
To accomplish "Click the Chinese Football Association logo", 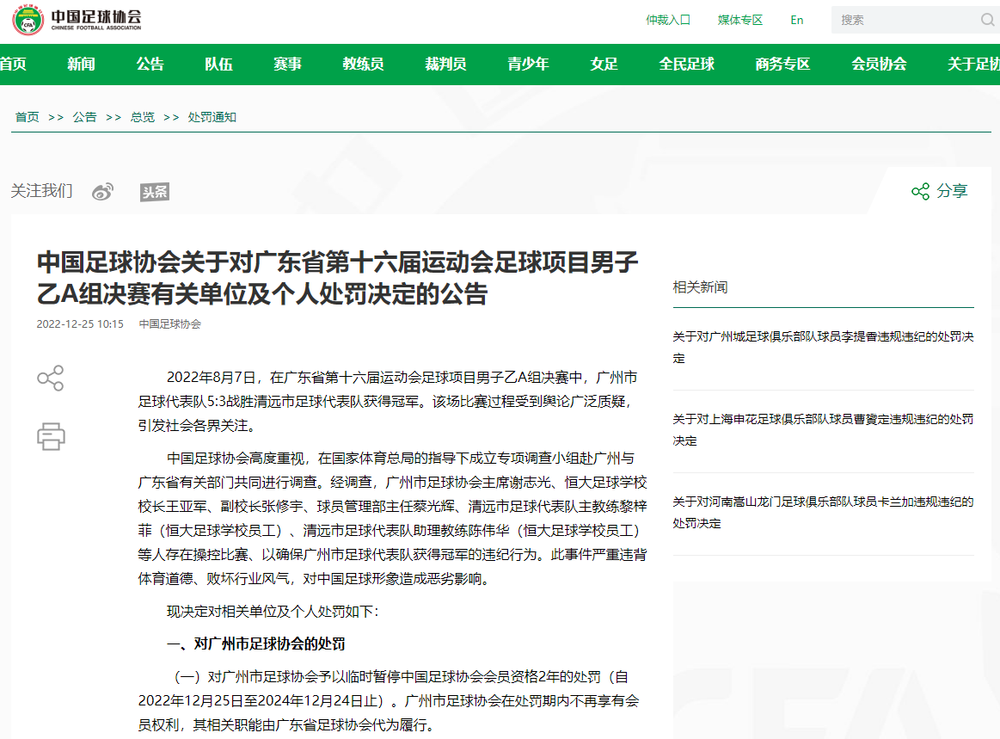I will click(x=77, y=20).
